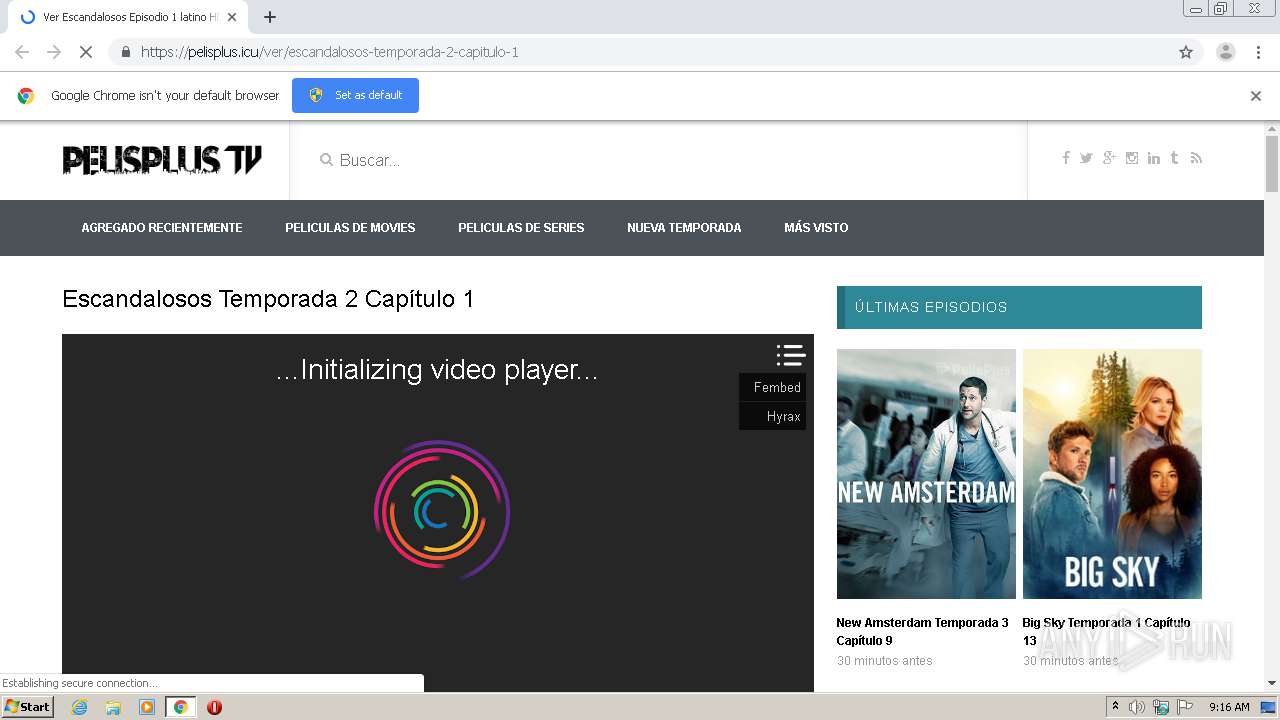Switch to the Escandalosos Episodio 1 tab
Screen dimensions: 1280x720
pos(128,17)
